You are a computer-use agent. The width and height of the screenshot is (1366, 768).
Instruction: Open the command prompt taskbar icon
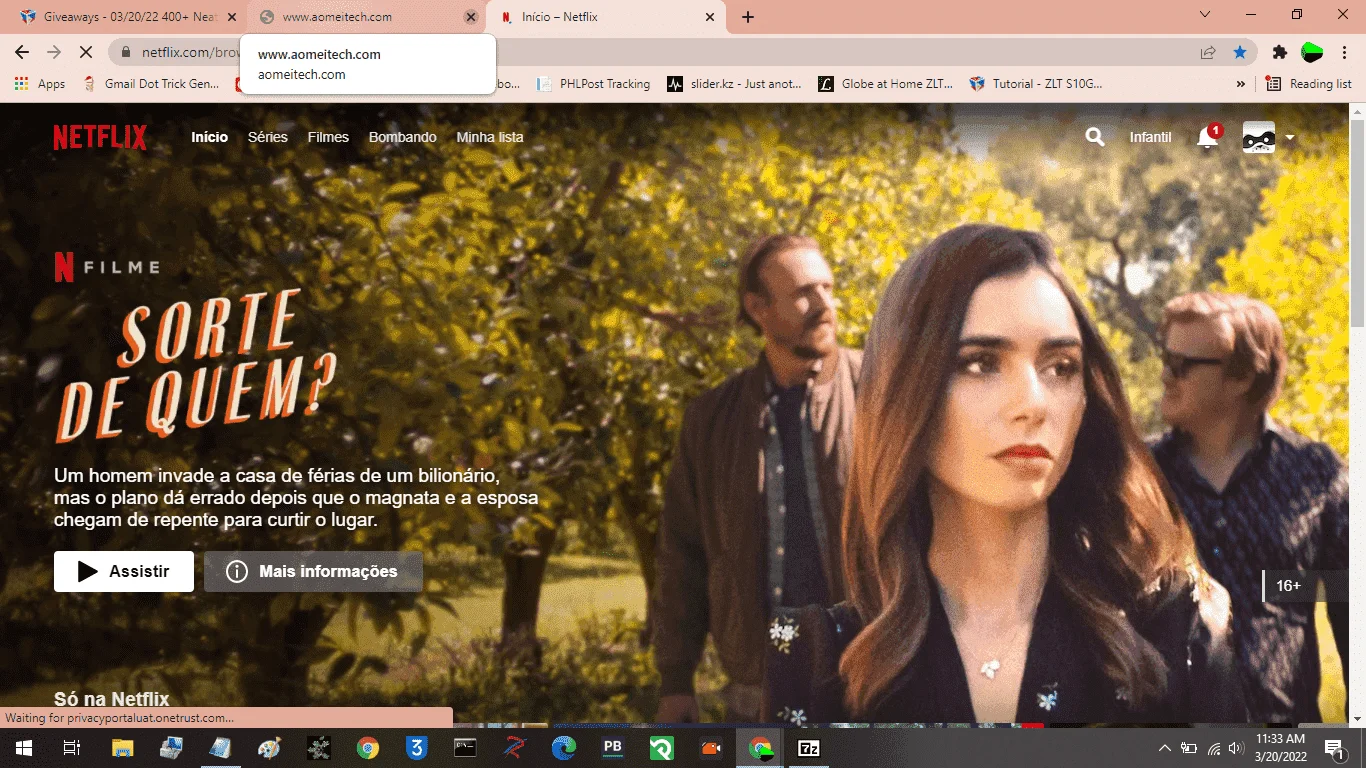[x=466, y=748]
